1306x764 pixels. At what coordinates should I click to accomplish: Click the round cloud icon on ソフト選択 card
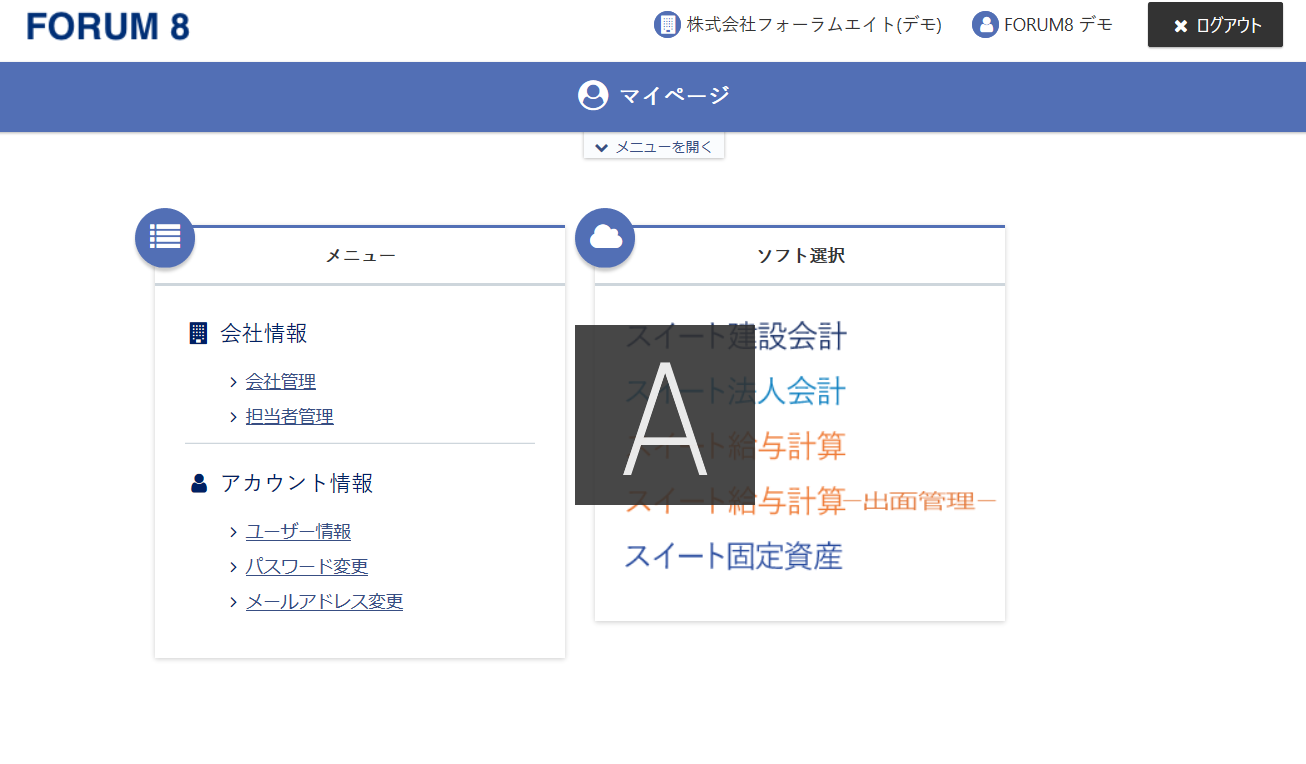pos(605,238)
